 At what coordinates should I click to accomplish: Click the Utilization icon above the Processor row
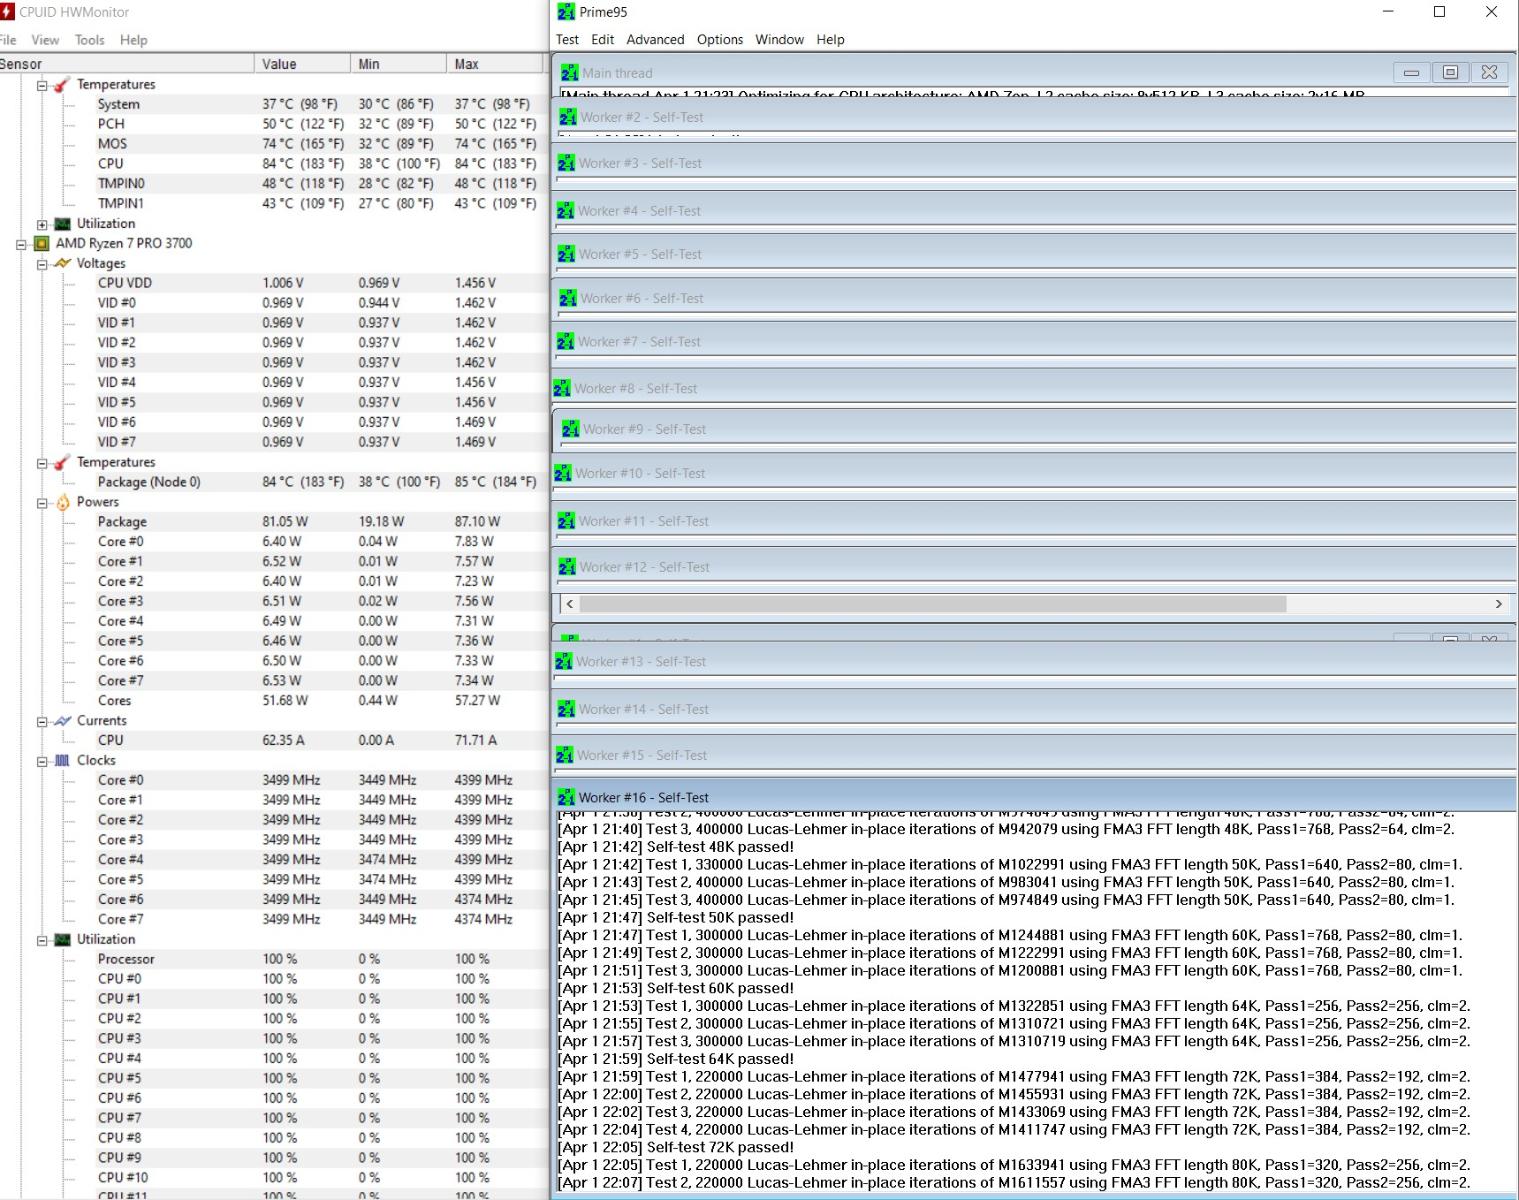click(x=62, y=939)
